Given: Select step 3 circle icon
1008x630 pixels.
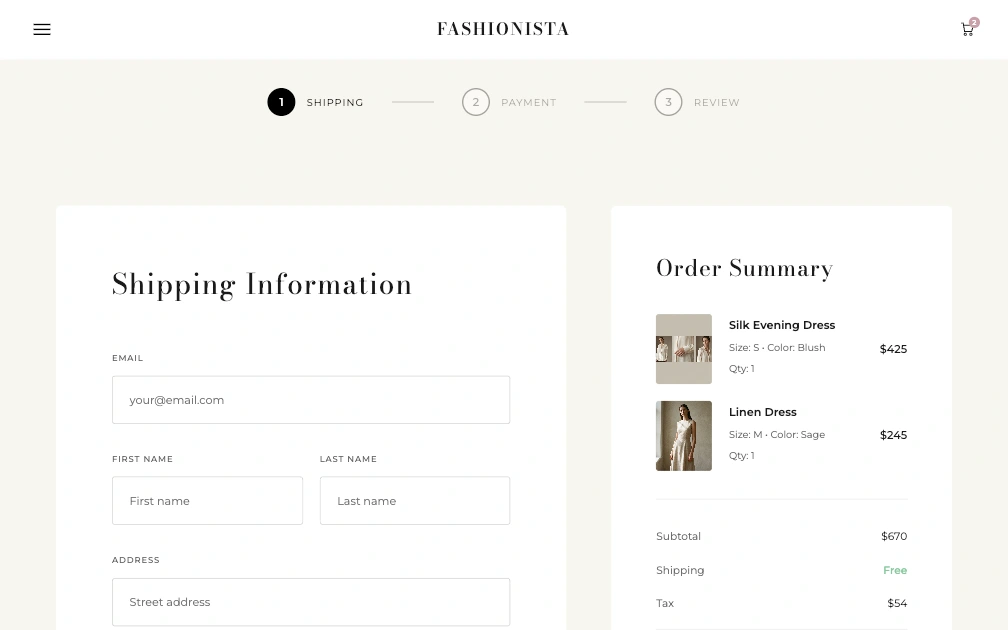Looking at the screenshot, I should (x=668, y=102).
